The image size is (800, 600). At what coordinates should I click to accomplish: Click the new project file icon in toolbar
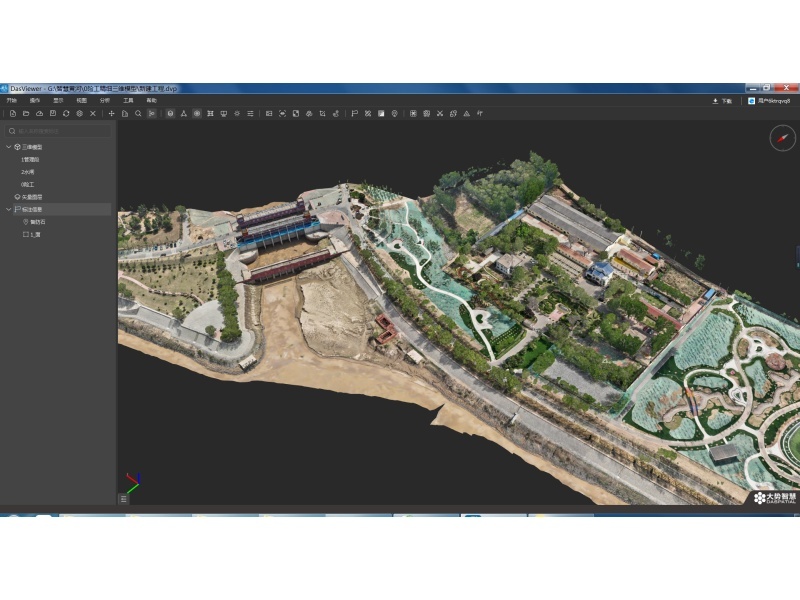point(13,114)
